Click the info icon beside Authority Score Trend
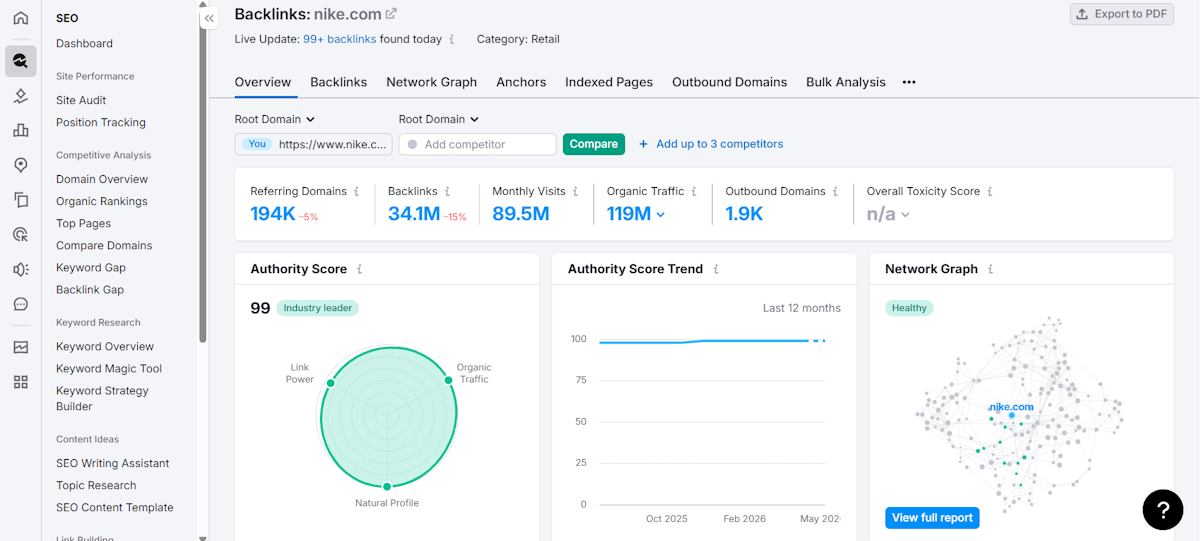Screen dimensions: 1200x541 pyautogui.click(x=716, y=269)
